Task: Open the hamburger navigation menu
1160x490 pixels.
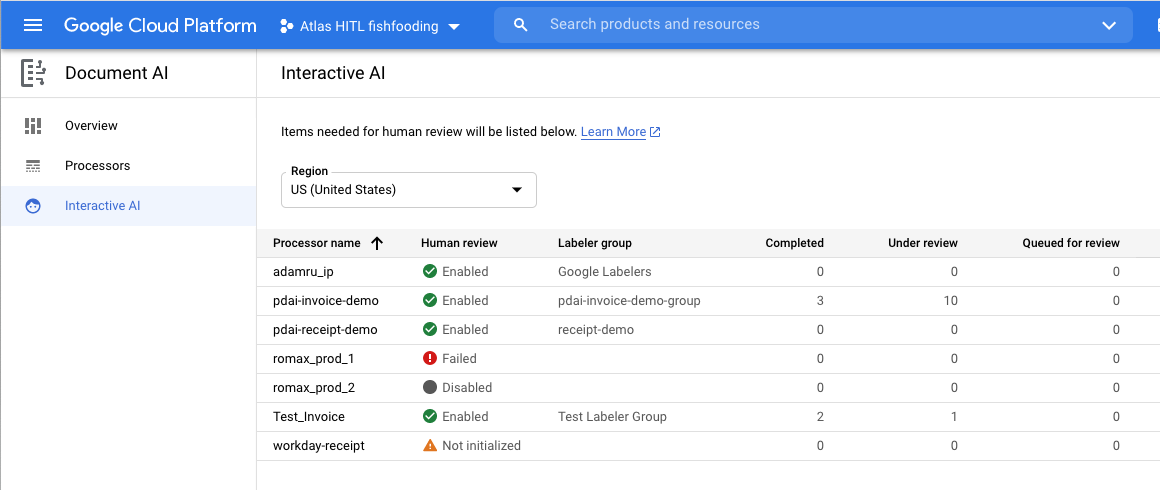Action: pyautogui.click(x=33, y=25)
